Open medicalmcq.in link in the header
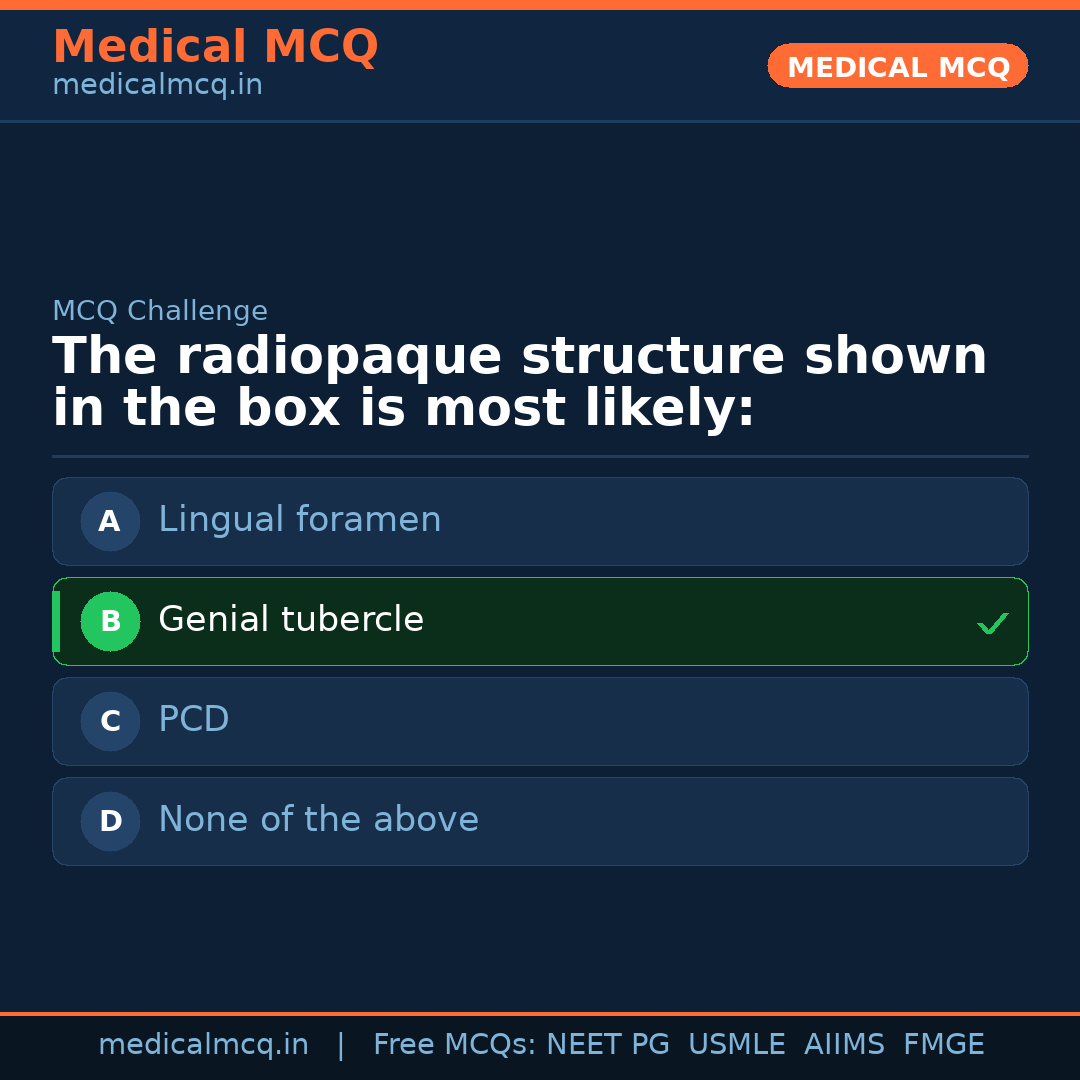1080x1080 pixels. [156, 84]
